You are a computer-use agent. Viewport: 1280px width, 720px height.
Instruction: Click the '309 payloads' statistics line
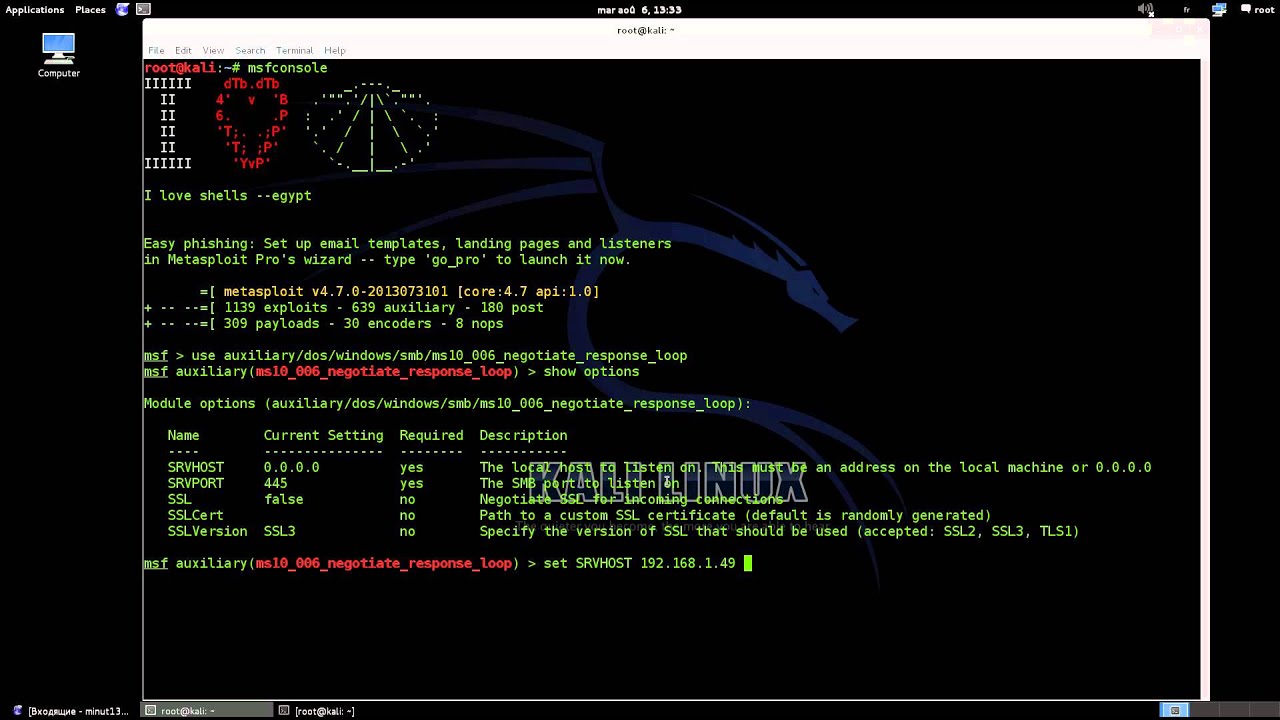[323, 323]
